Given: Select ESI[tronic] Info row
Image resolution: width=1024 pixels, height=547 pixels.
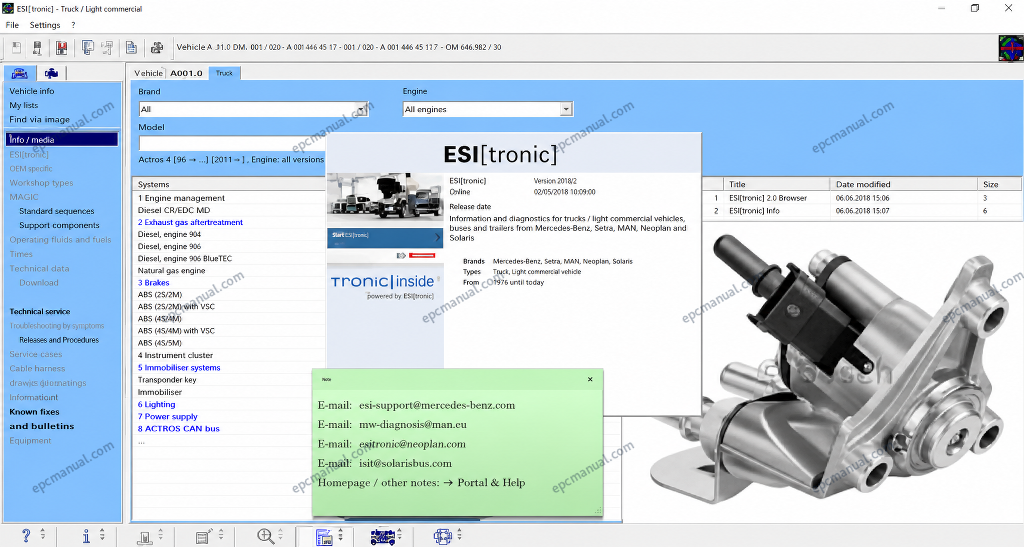Looking at the screenshot, I should pos(863,211).
